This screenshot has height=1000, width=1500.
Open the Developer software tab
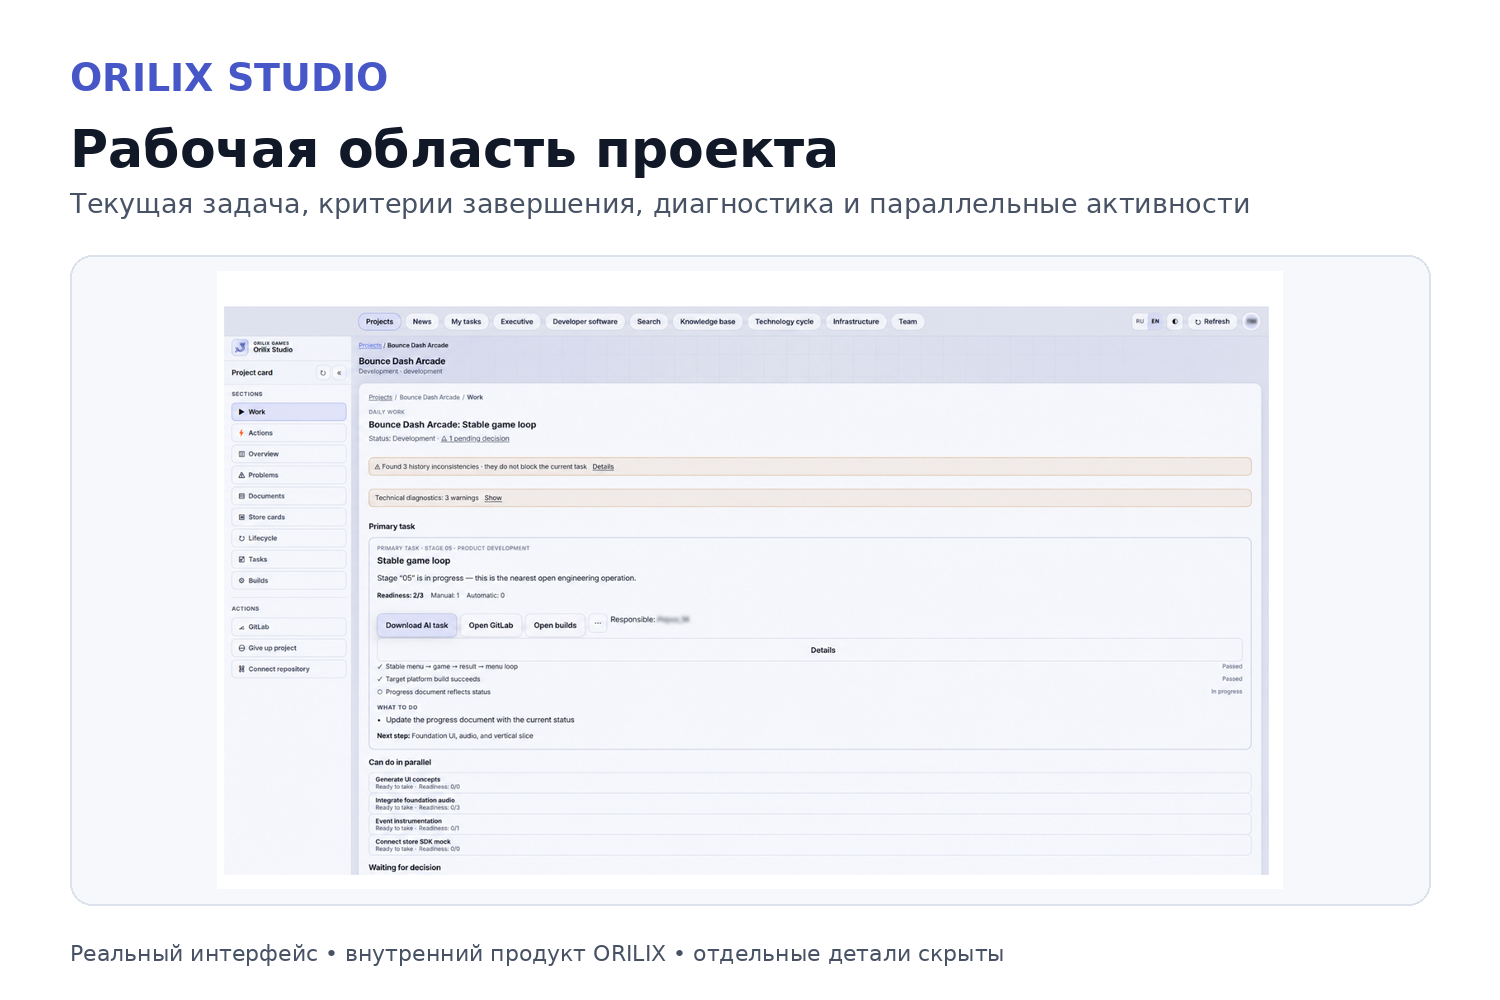tap(585, 322)
